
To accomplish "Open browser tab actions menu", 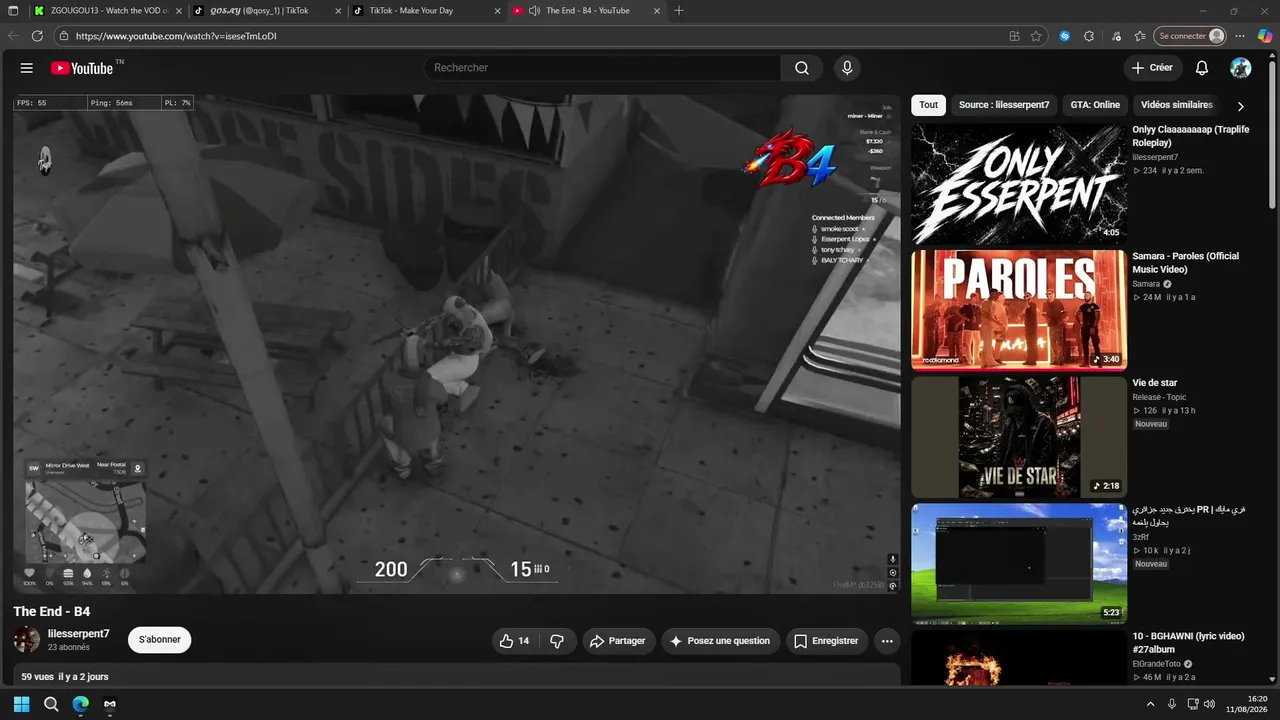I will tap(12, 10).
